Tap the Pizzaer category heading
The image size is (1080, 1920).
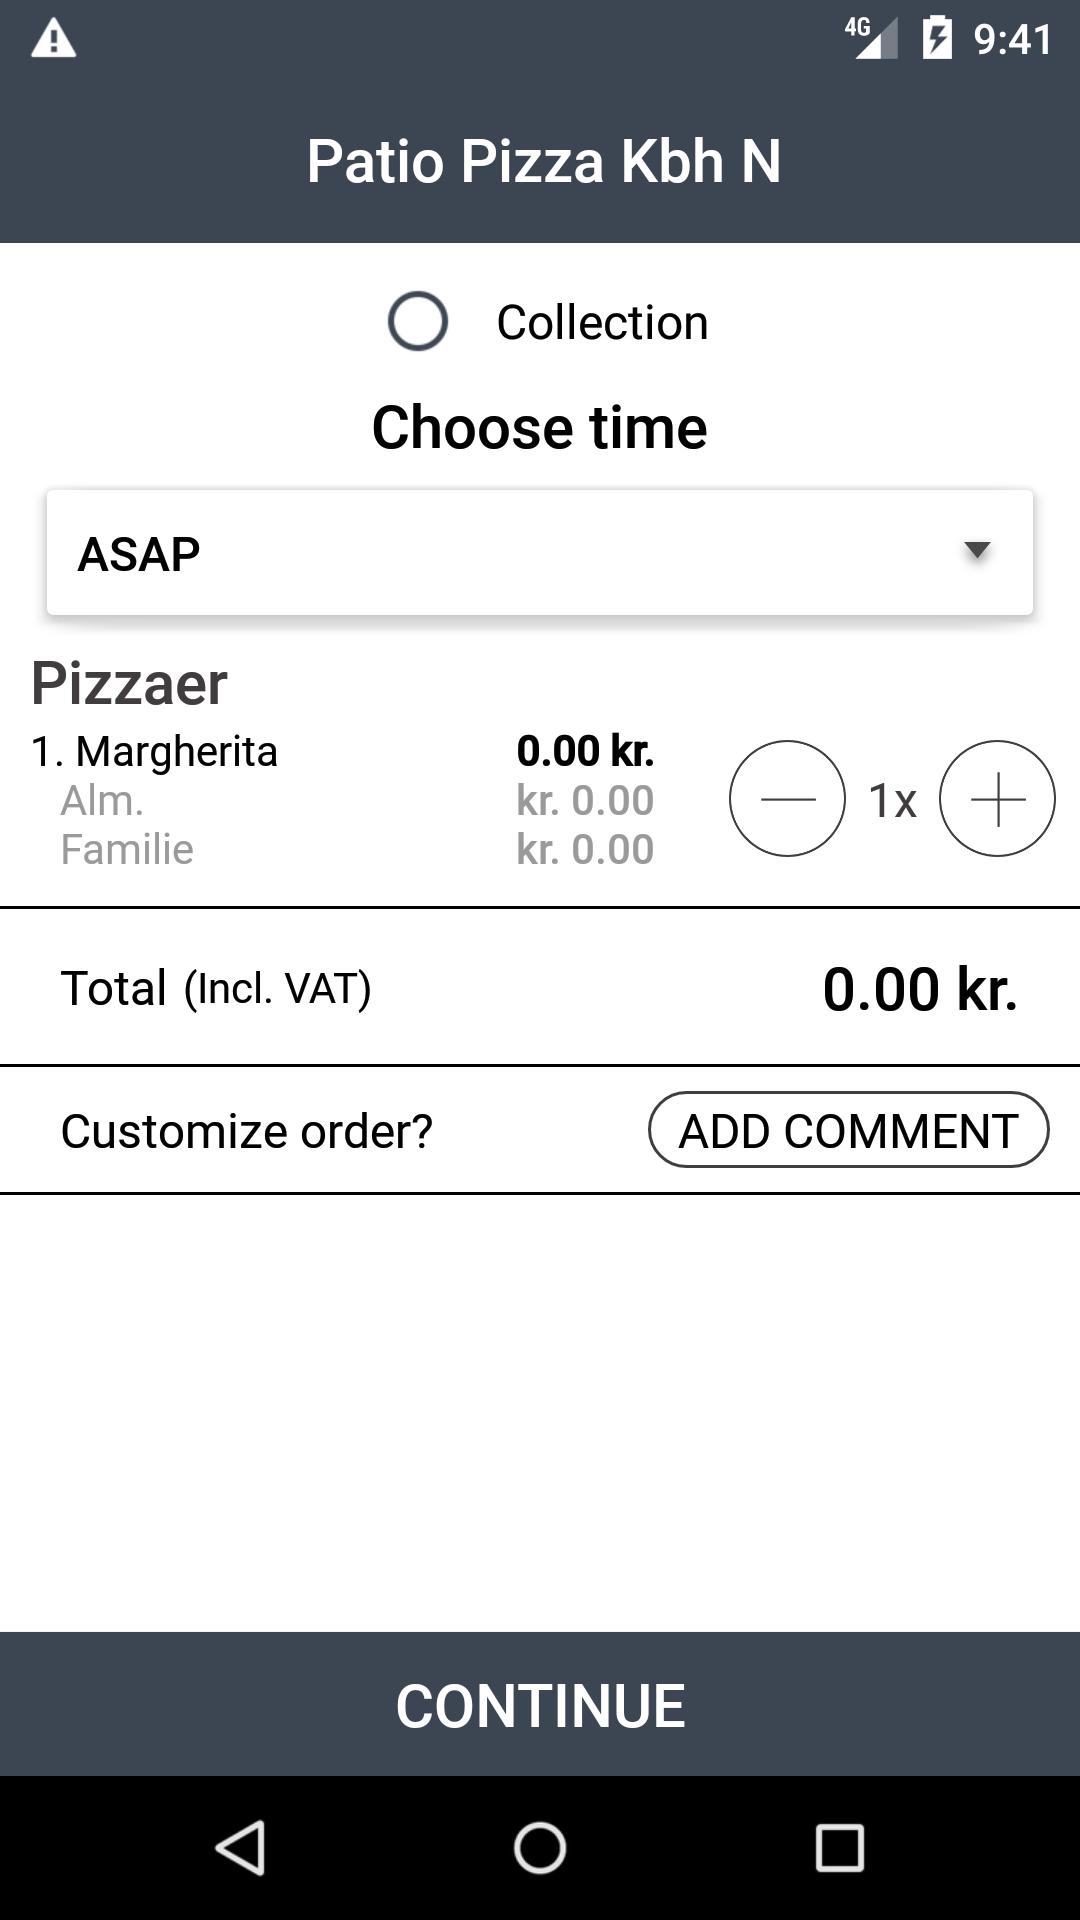129,683
